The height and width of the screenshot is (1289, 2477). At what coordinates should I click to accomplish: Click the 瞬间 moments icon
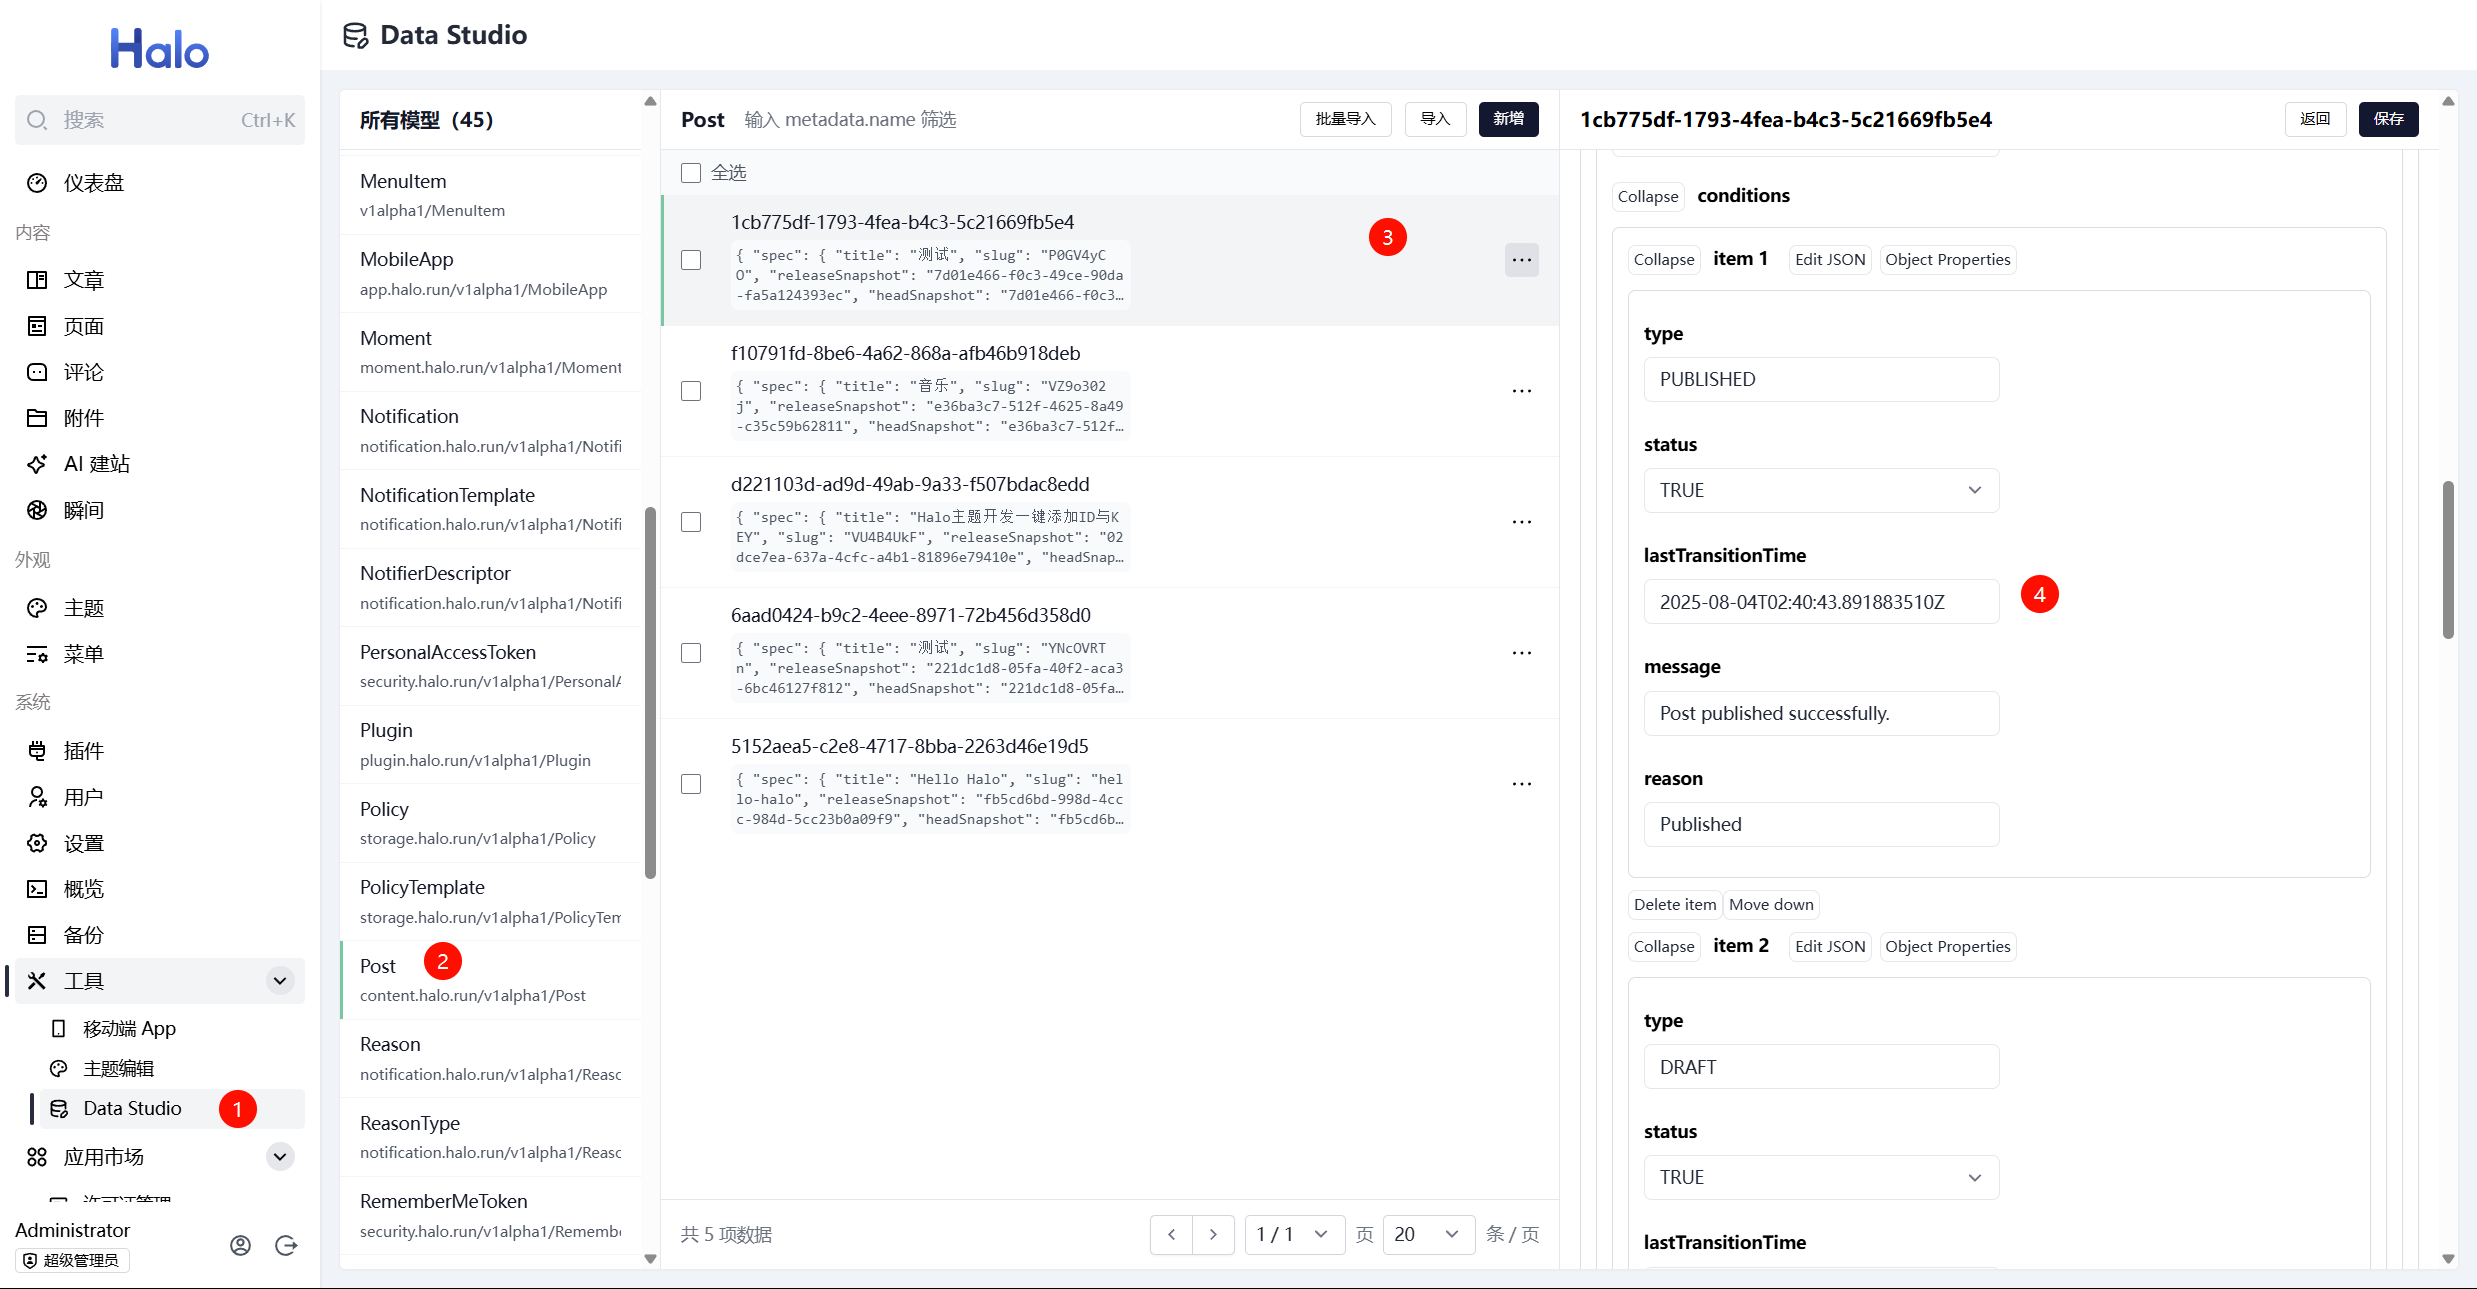[x=37, y=510]
